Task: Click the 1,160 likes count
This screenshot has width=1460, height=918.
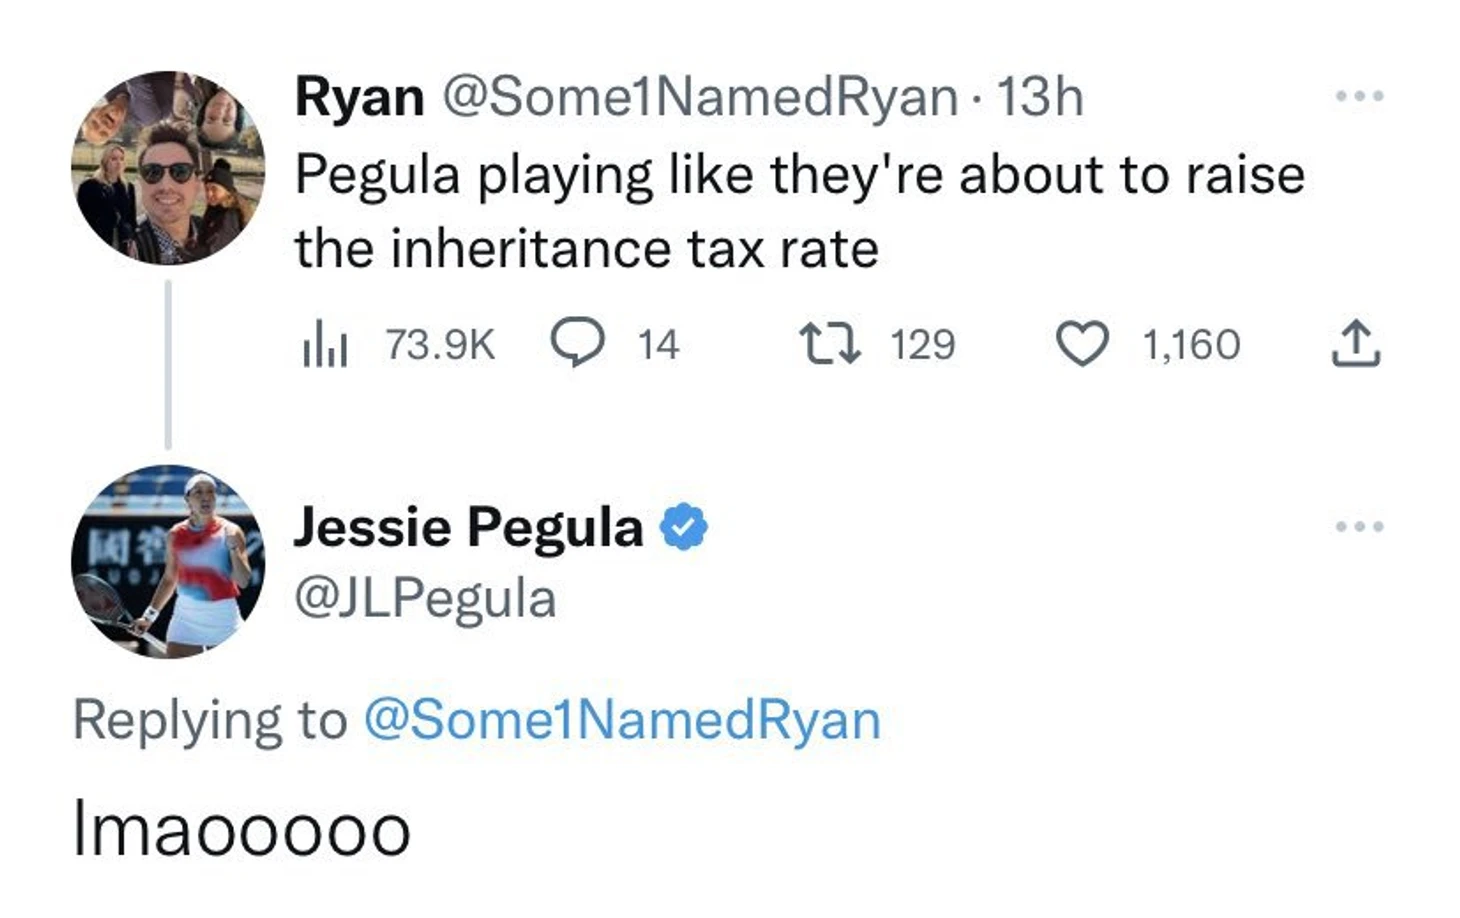Action: tap(1190, 345)
